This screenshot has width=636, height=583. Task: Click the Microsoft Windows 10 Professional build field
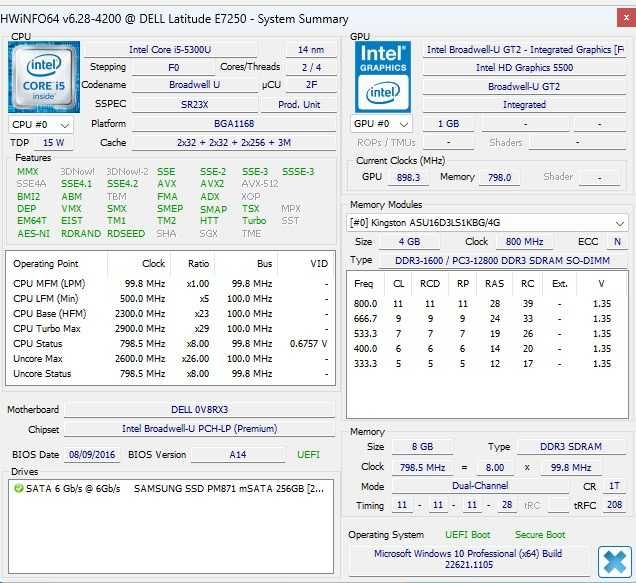pyautogui.click(x=468, y=559)
